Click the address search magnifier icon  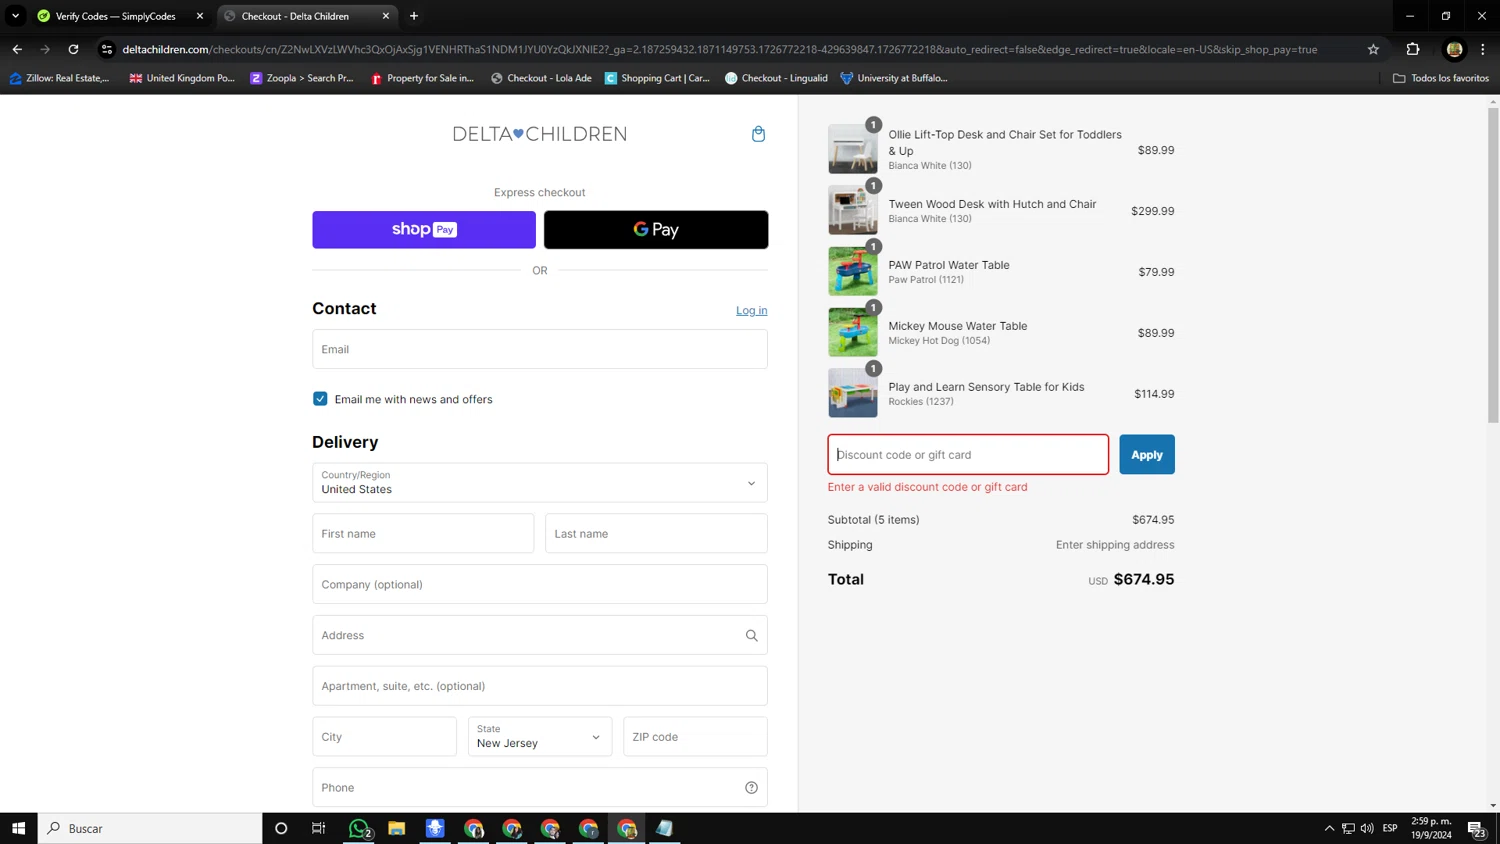pos(751,635)
